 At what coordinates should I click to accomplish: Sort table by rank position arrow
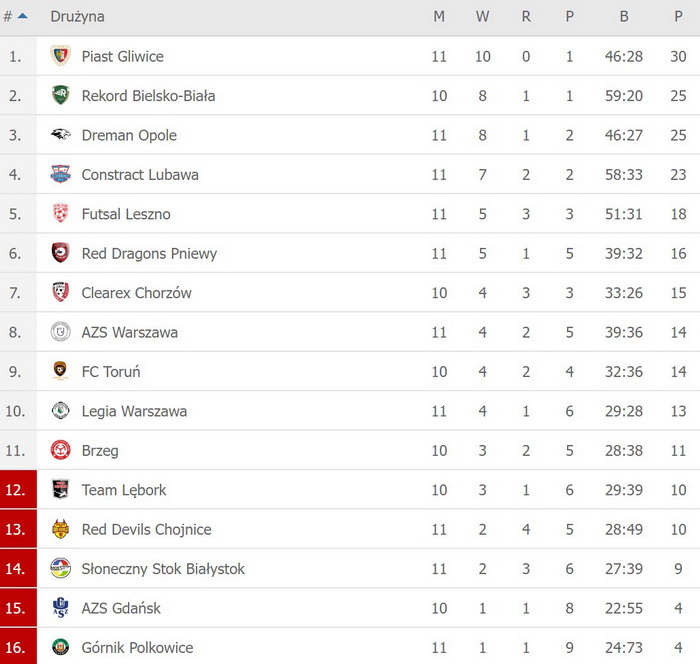pos(22,16)
